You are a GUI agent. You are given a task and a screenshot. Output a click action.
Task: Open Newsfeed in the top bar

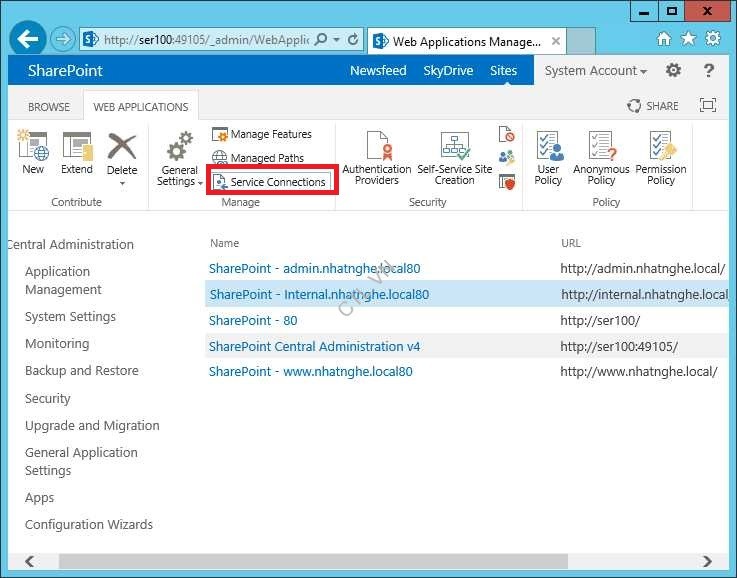[378, 70]
